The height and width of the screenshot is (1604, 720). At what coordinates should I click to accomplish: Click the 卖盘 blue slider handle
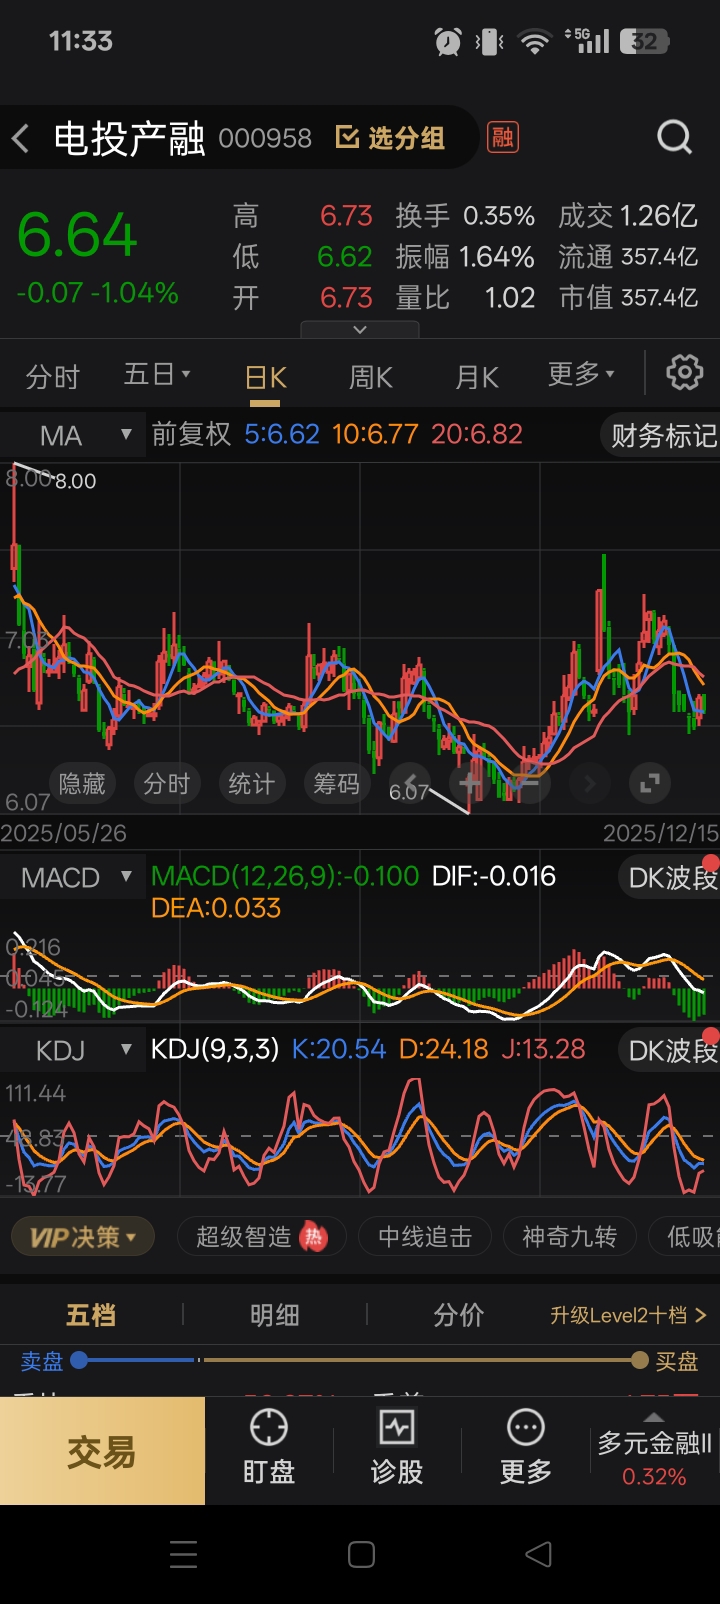[x=80, y=1360]
